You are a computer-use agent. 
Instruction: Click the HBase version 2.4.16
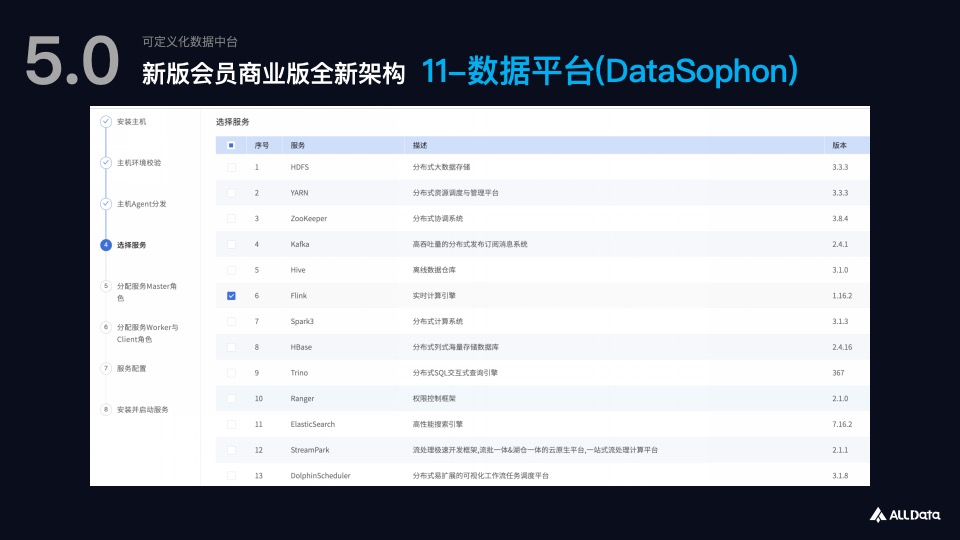842,347
